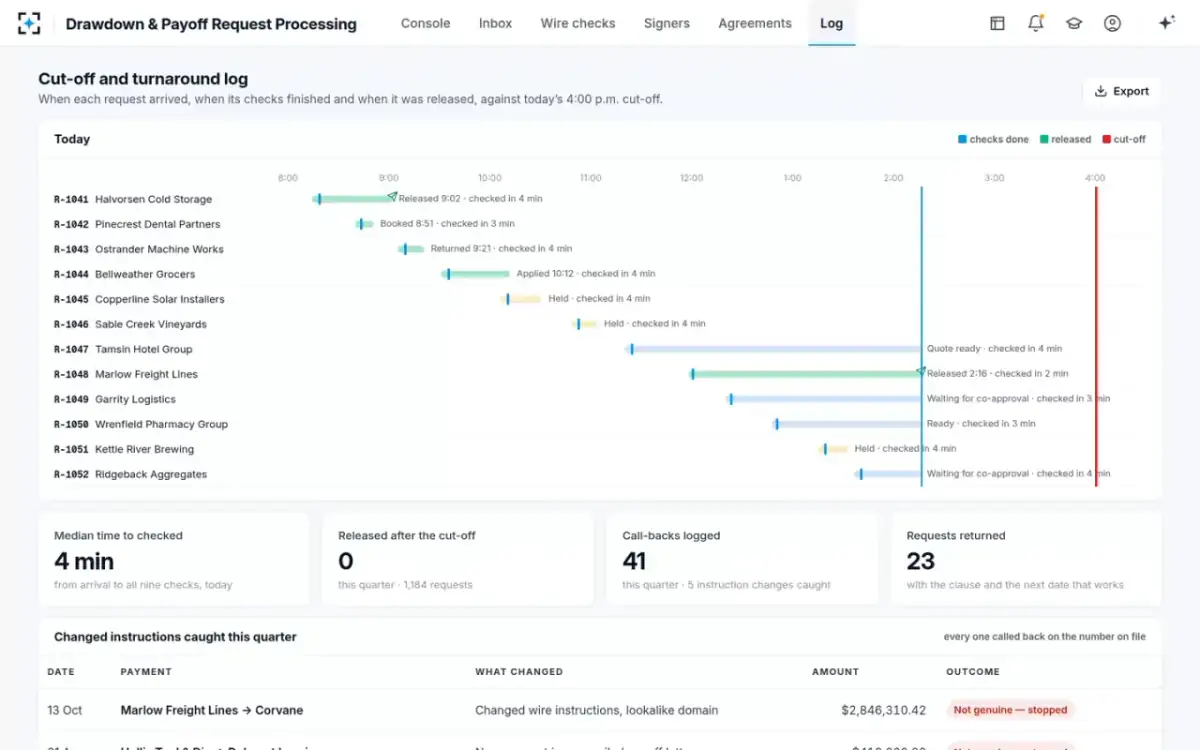This screenshot has width=1200, height=750.
Task: Switch to the Console tab
Action: (425, 23)
